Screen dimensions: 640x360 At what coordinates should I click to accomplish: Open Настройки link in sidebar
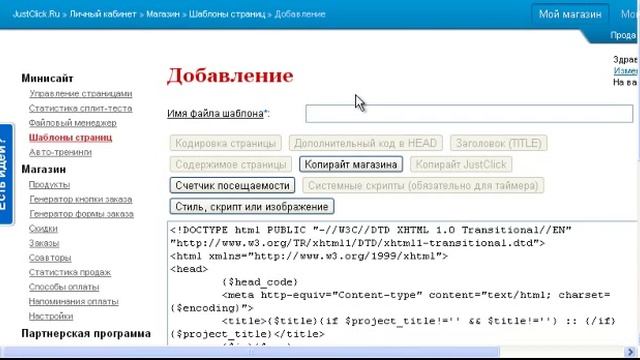point(51,316)
